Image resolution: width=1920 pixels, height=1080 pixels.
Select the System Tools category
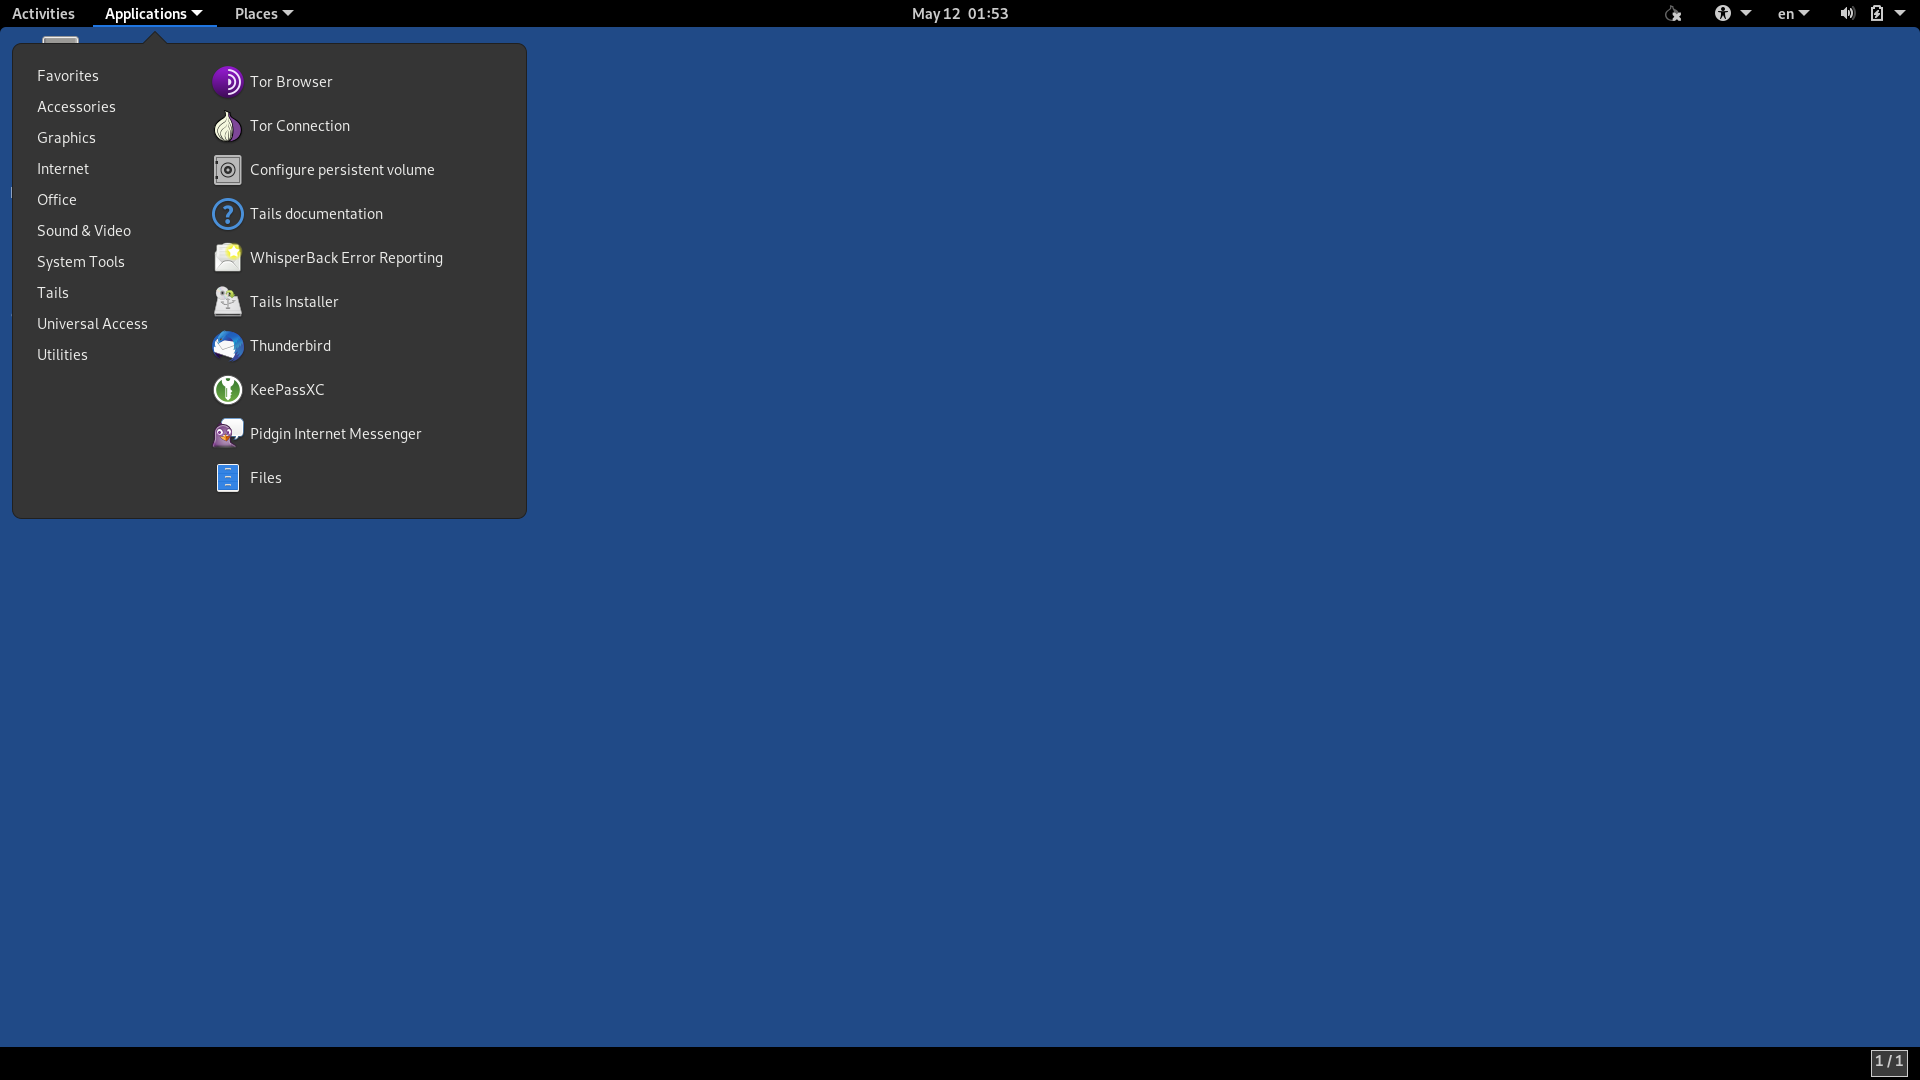click(81, 262)
